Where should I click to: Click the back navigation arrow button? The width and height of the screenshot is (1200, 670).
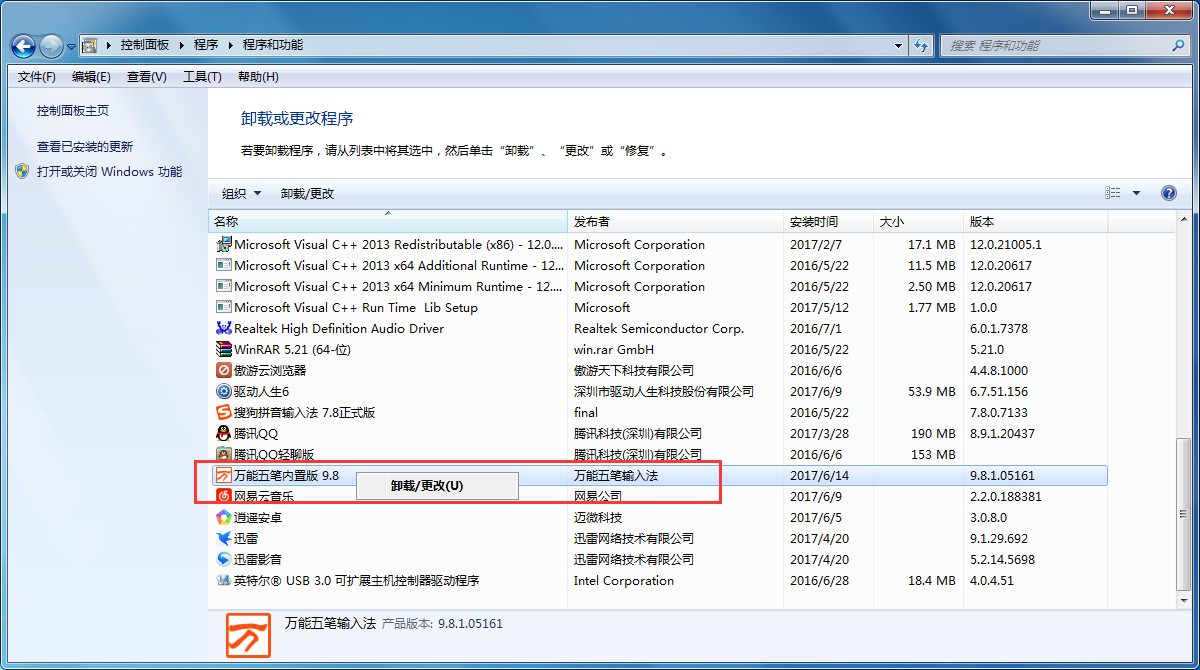tap(24, 46)
